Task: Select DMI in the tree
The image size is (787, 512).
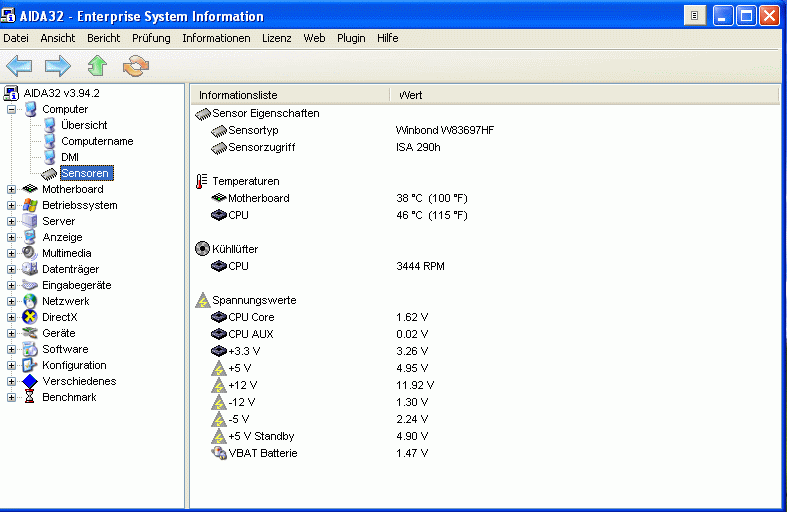Action: pyautogui.click(x=70, y=157)
